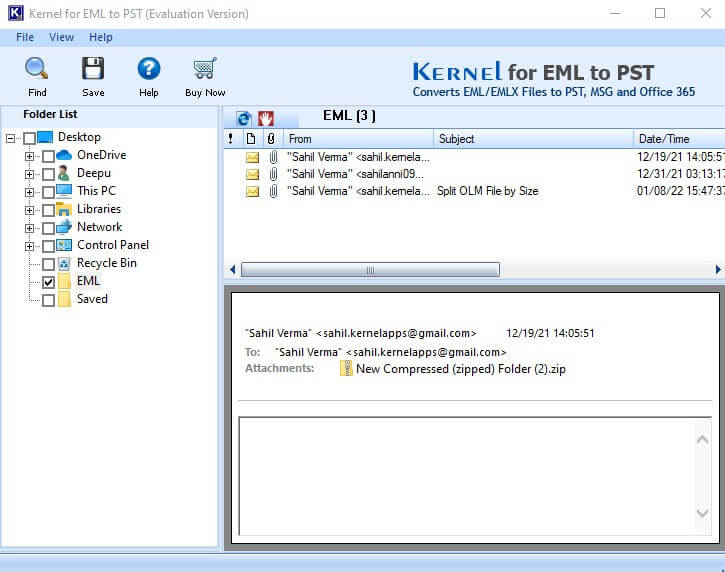Select the email dated 12/31/21 03:13
This screenshot has height=572, width=725.
click(474, 174)
